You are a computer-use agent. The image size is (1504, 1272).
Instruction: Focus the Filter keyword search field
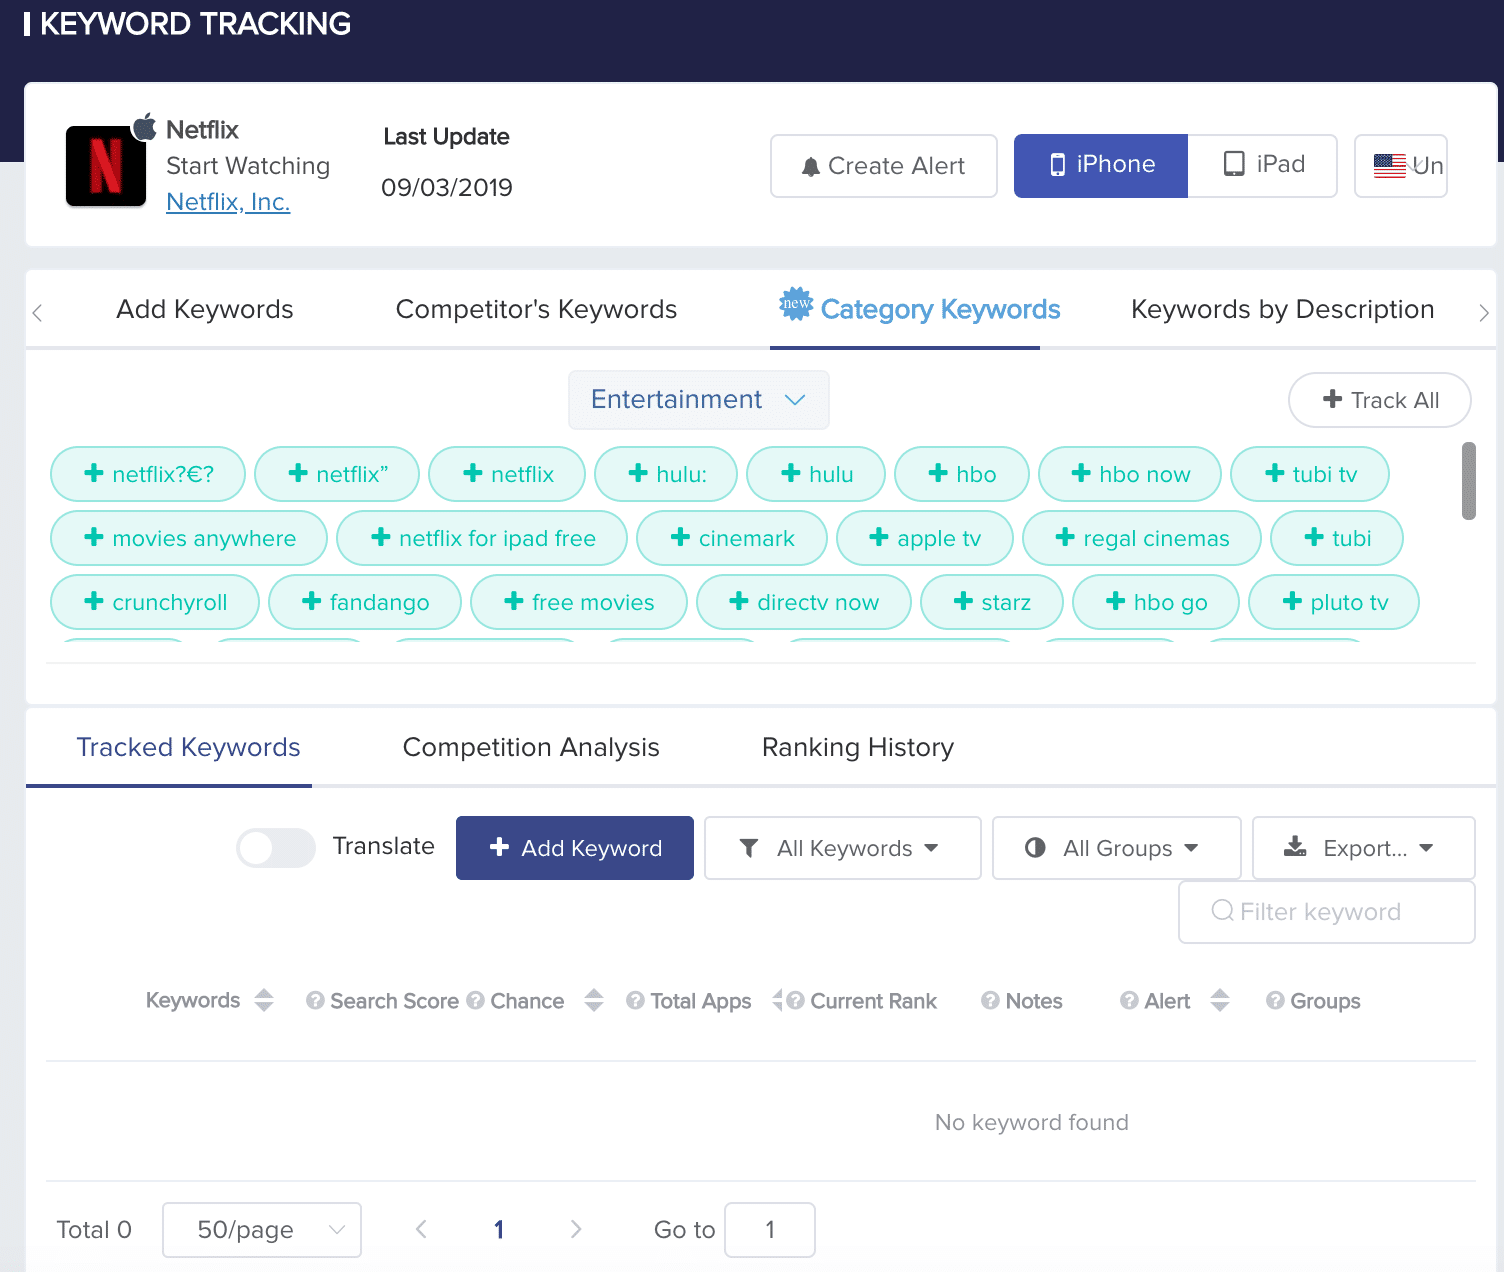point(1327,912)
